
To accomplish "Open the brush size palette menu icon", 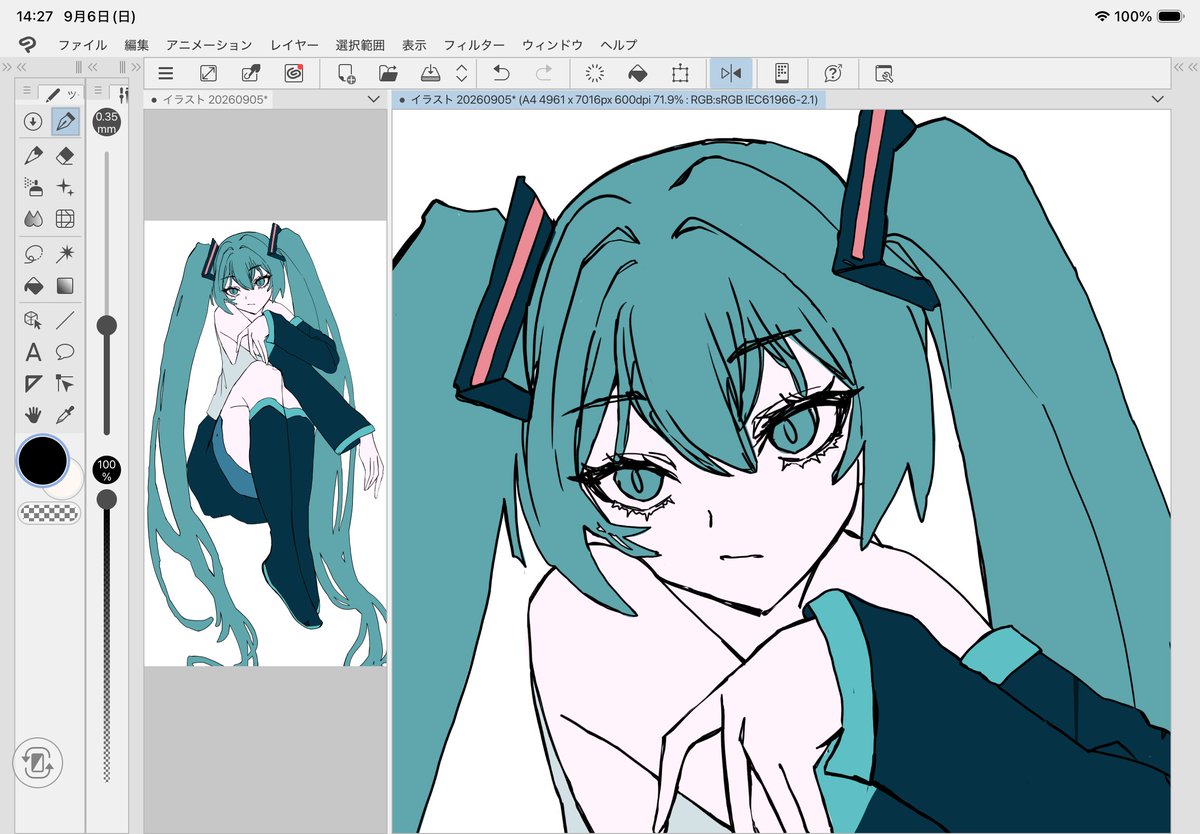I will point(99,91).
